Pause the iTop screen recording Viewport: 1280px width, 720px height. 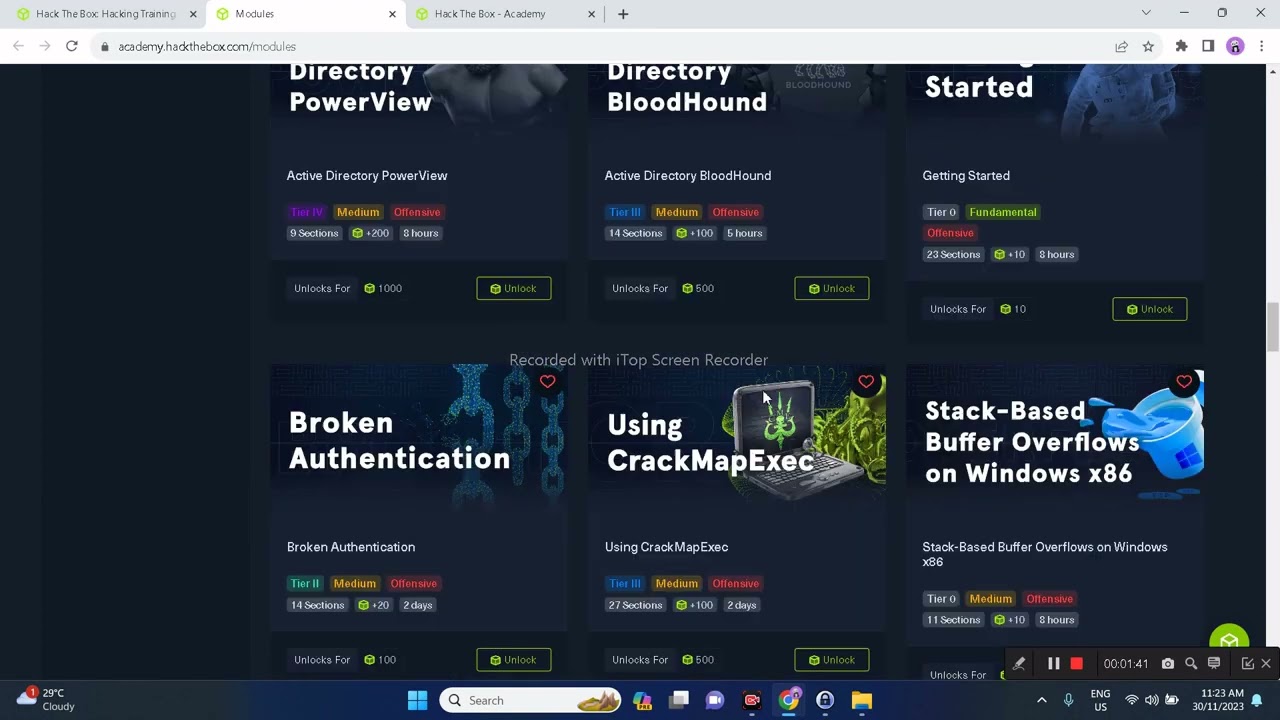click(1053, 664)
